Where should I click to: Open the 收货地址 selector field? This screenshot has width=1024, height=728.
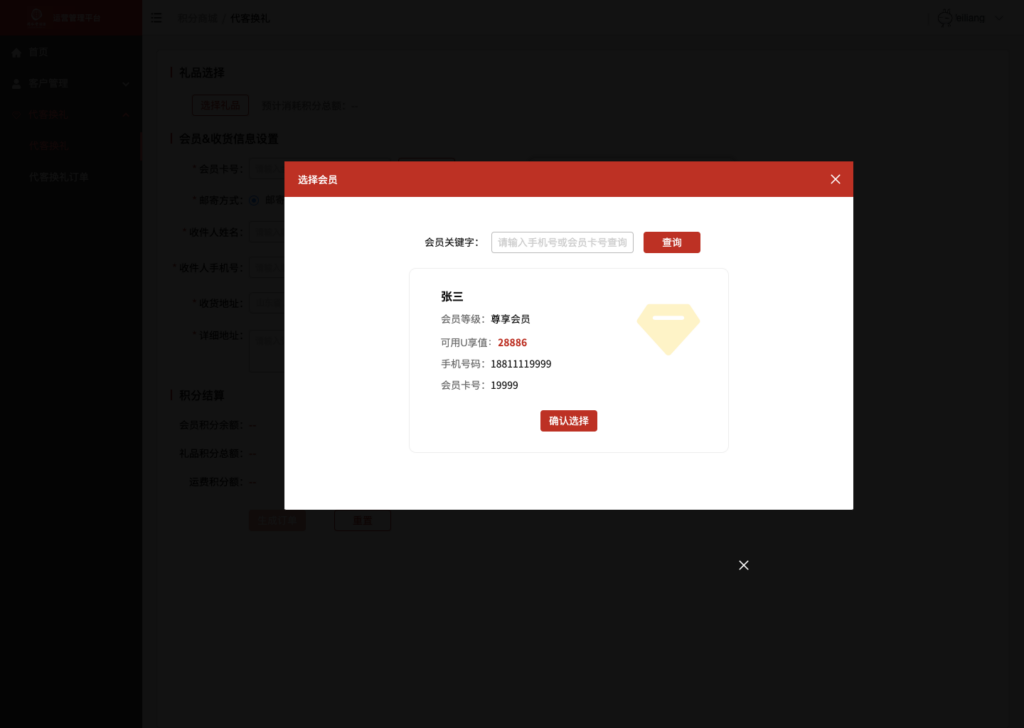pos(266,303)
